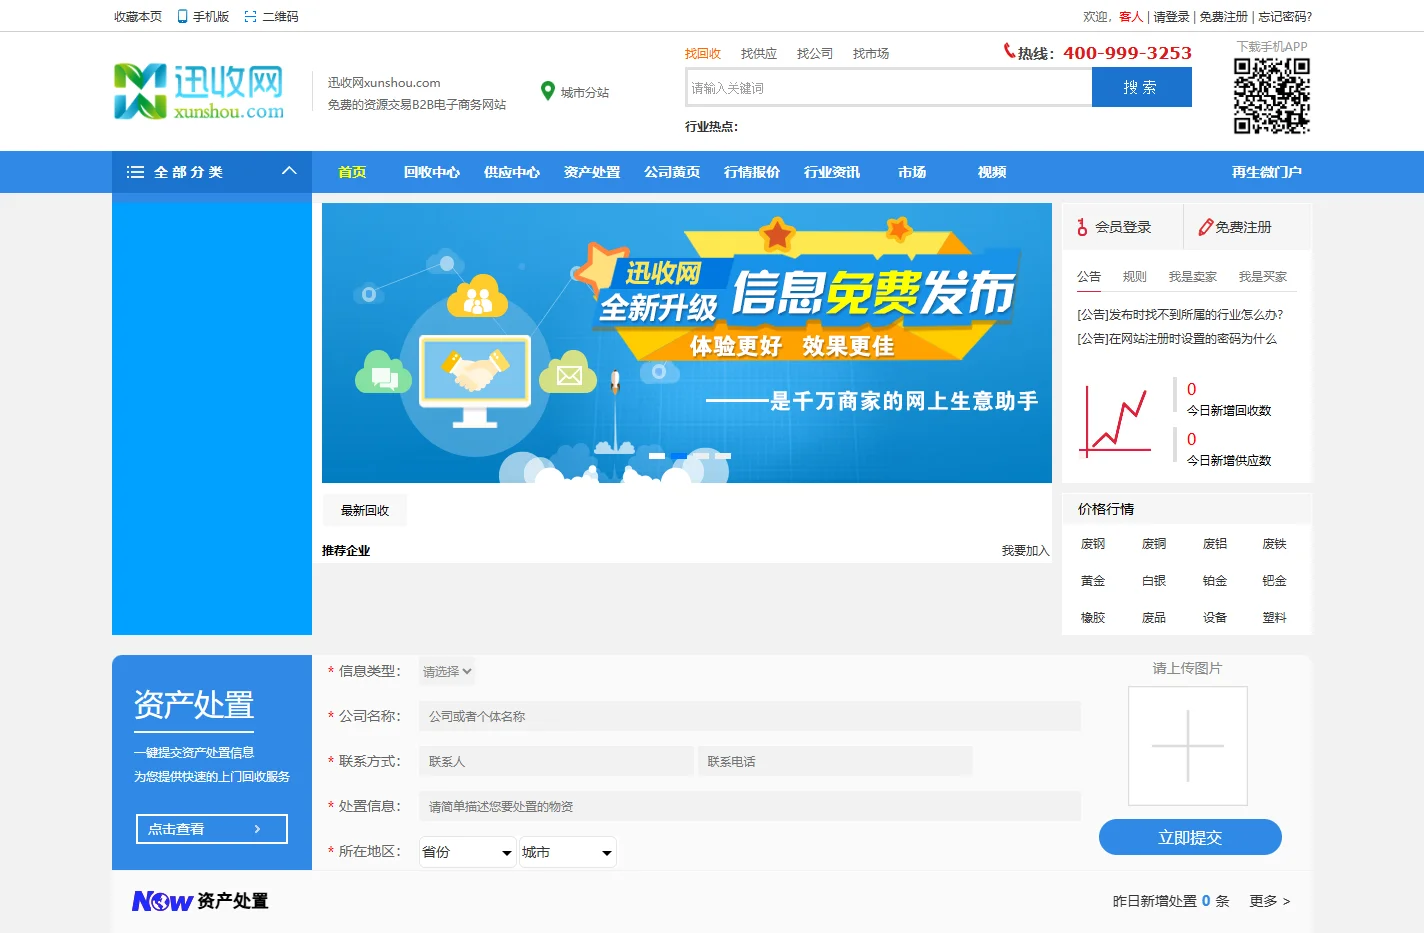Screen dimensions: 1424x933
Task: Switch to the 我是卖家 tab
Action: point(1193,277)
